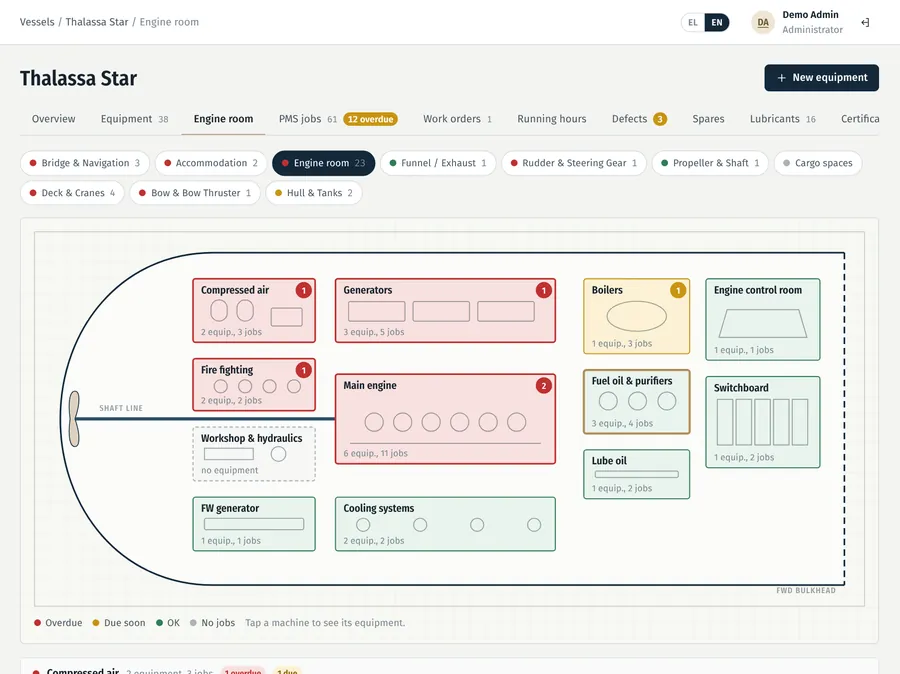Select the Propeller & Shaft zone chip
This screenshot has width=900, height=674.
click(710, 163)
